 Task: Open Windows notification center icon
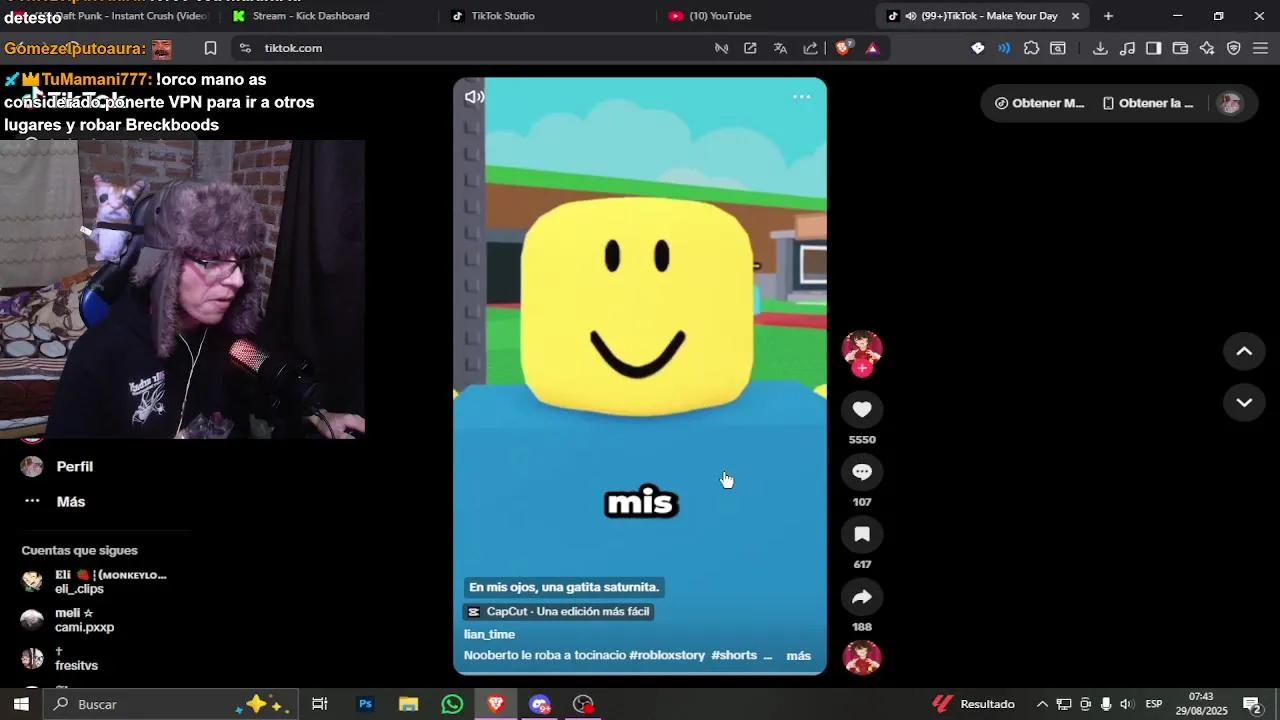pos(1251,704)
